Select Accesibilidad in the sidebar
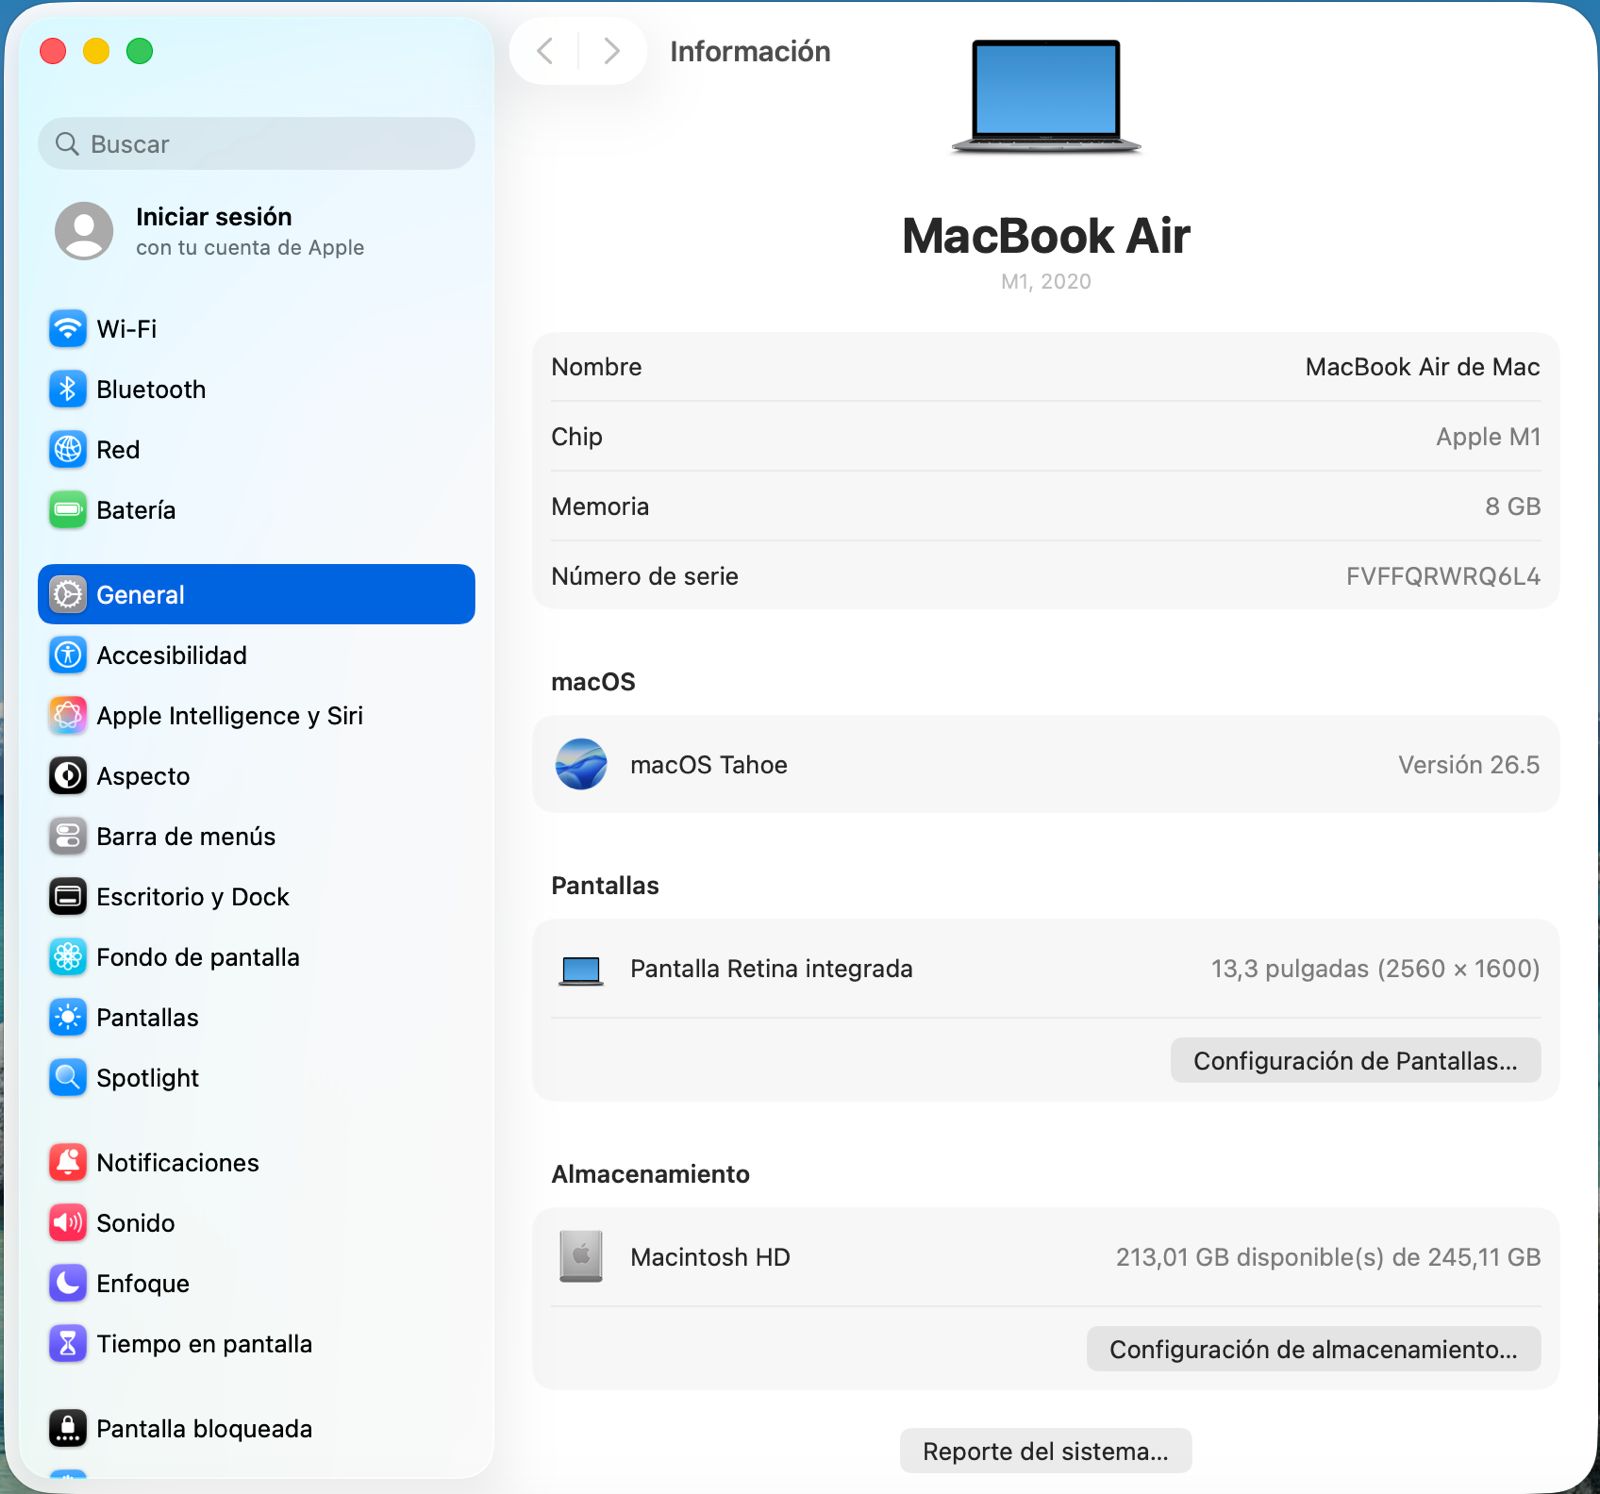 256,655
